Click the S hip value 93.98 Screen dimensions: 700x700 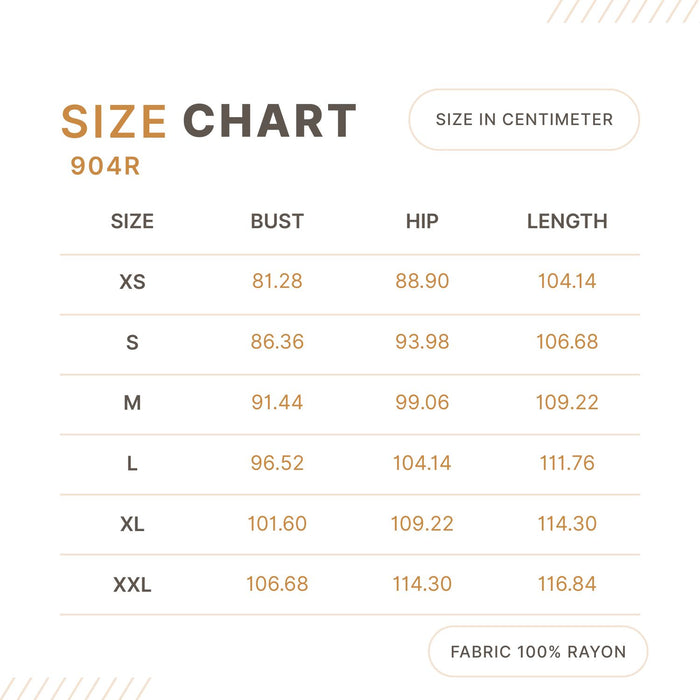[x=422, y=342]
